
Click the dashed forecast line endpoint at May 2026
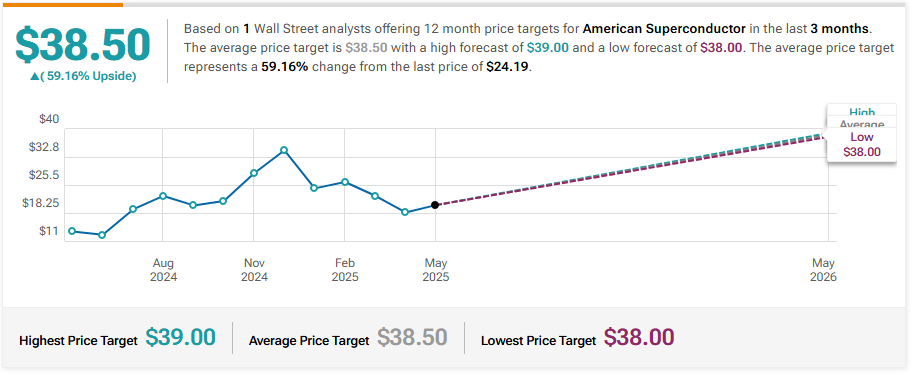[825, 135]
